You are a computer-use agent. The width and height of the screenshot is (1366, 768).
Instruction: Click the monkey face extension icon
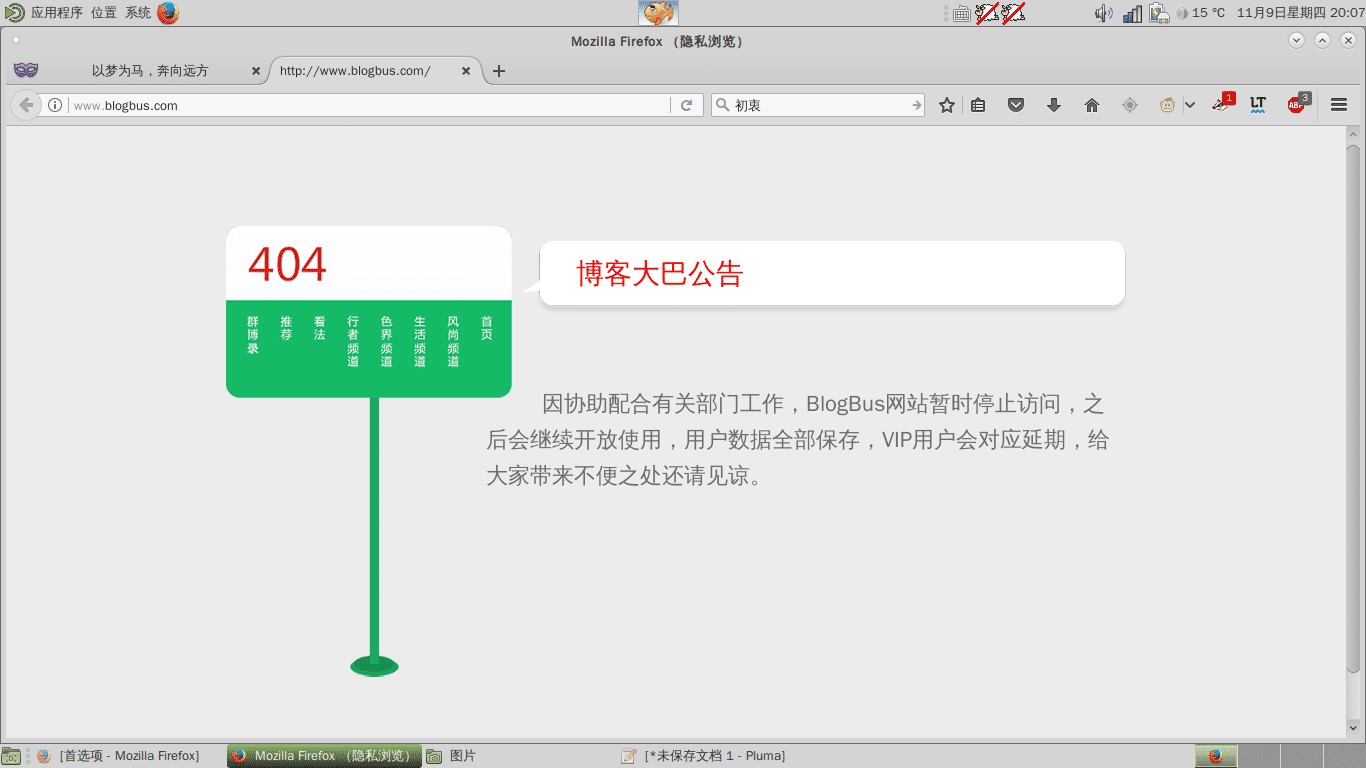1167,105
